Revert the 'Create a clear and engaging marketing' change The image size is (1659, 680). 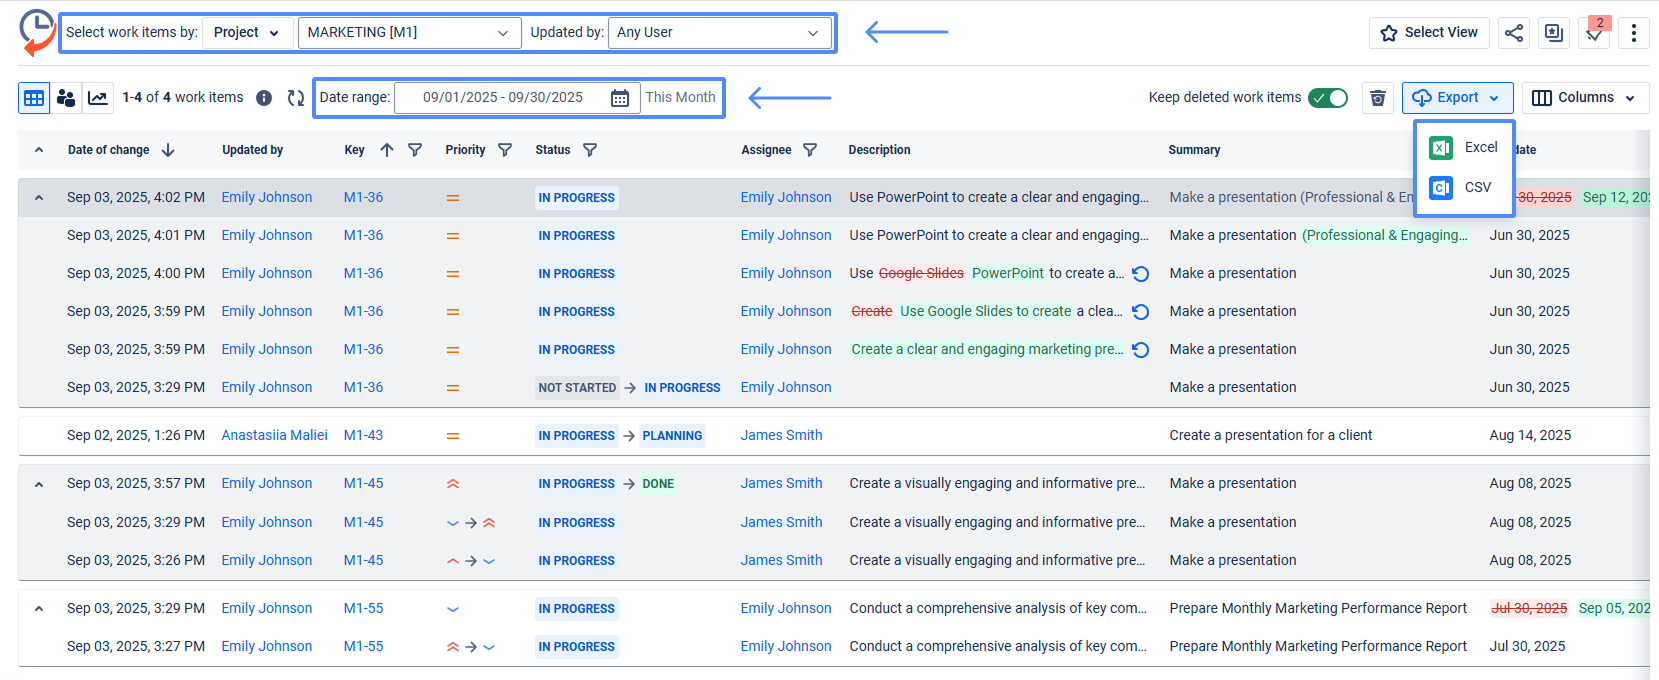[1141, 350]
